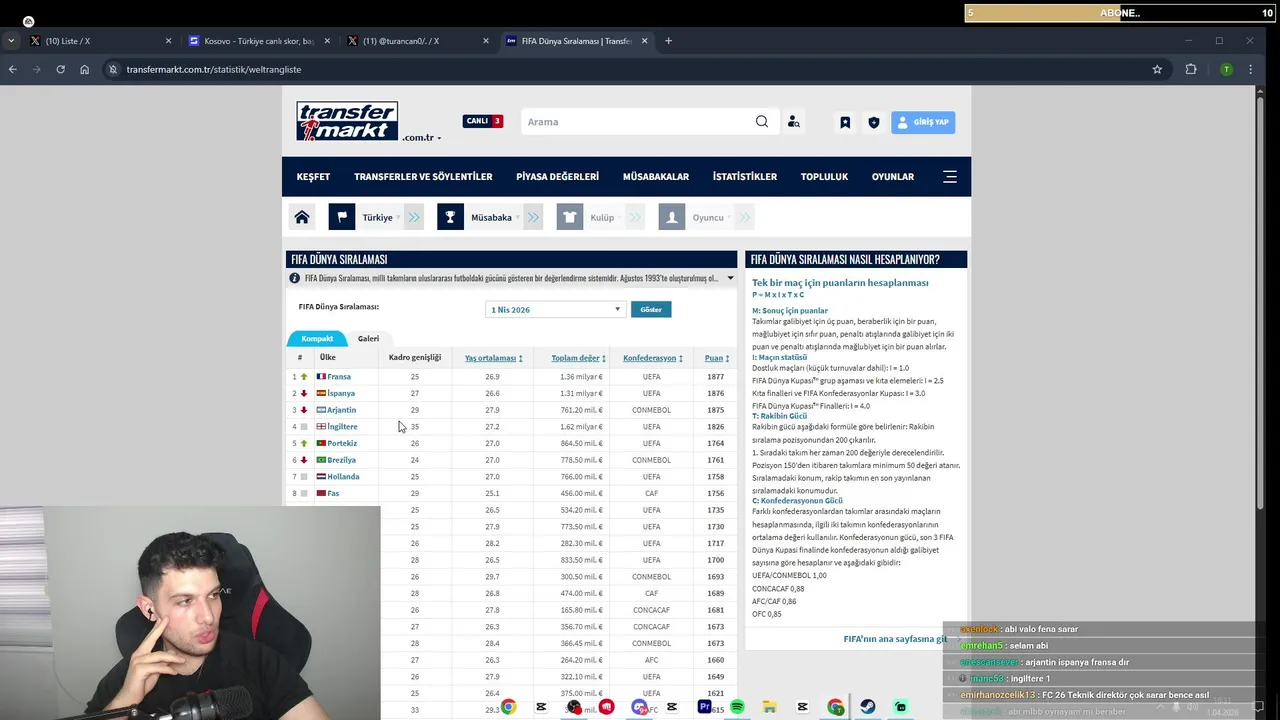Open the Piyasa Değerleri menu

pos(557,176)
